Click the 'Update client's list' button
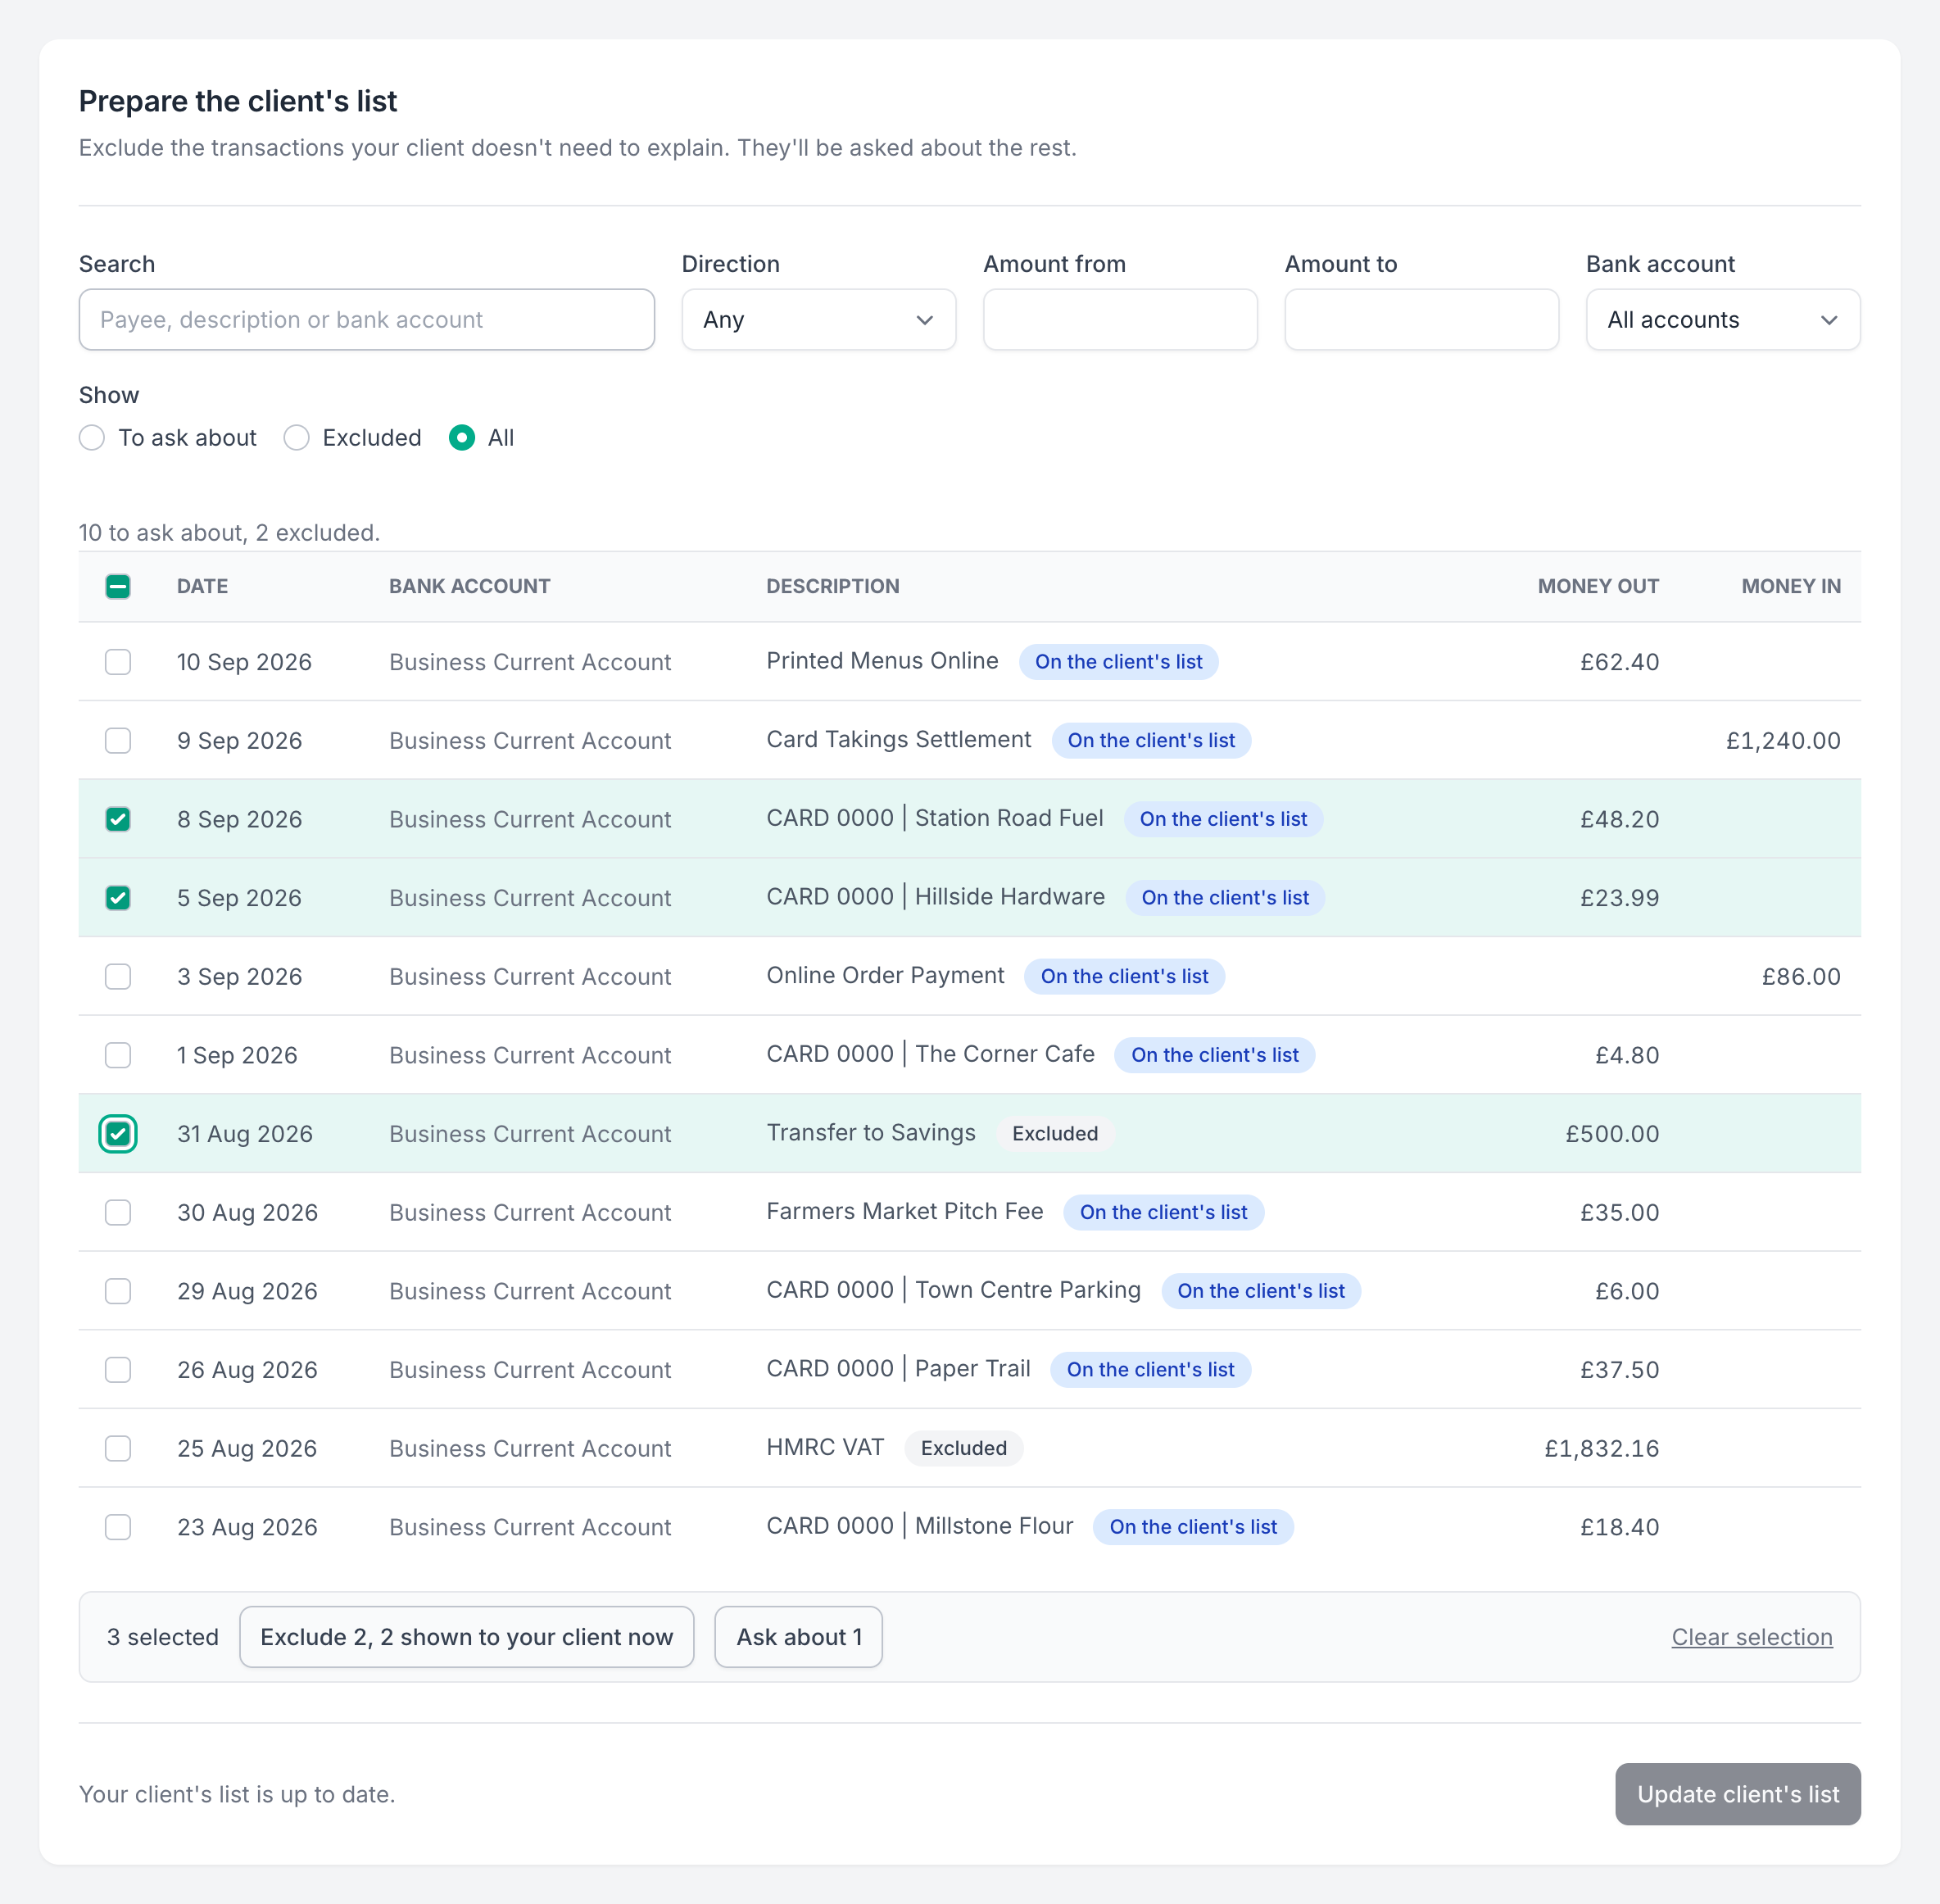 coord(1738,1794)
